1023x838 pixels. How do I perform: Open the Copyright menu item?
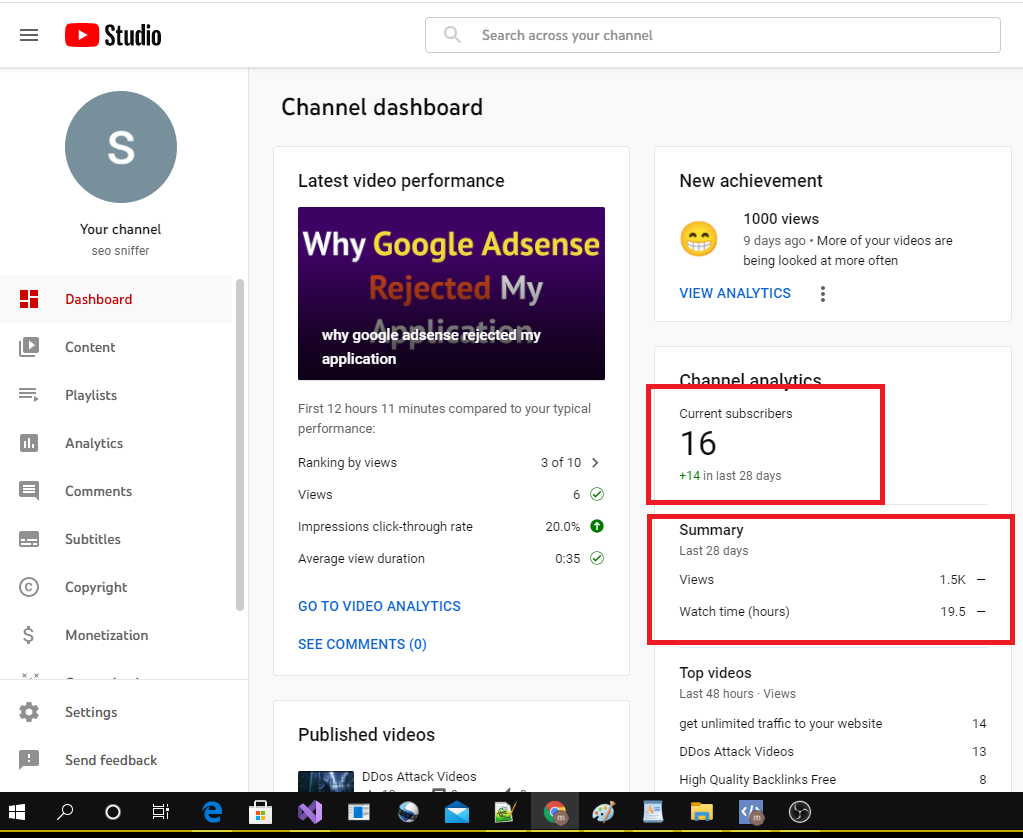(x=116, y=587)
